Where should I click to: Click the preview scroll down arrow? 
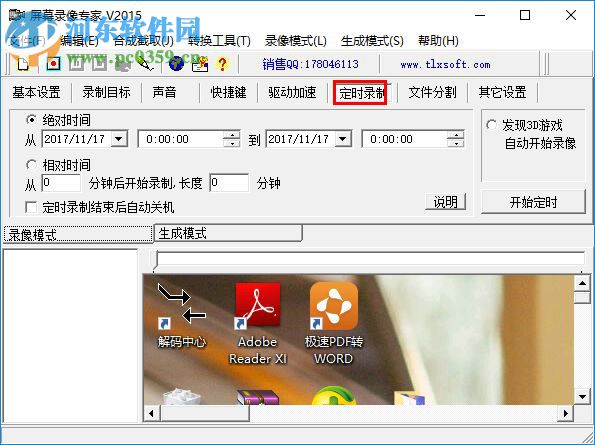click(x=582, y=397)
